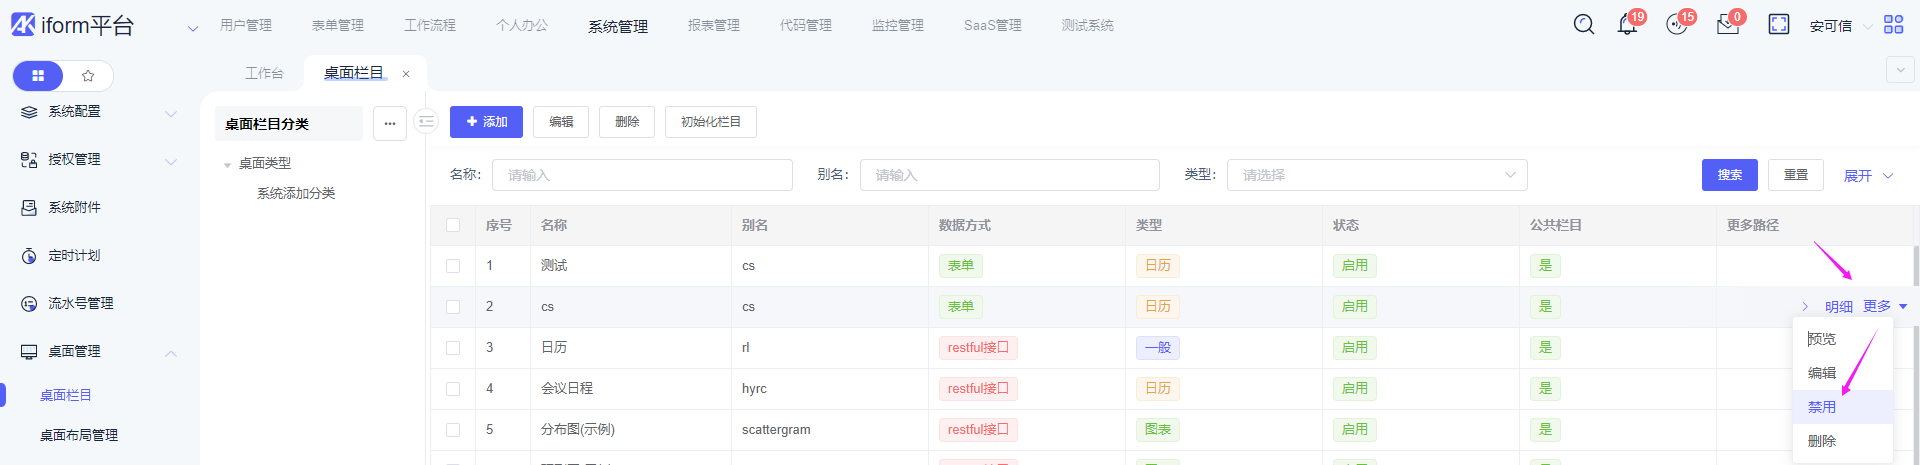Image resolution: width=1920 pixels, height=465 pixels.
Task: Open the 类型 select dropdown
Action: [1376, 175]
